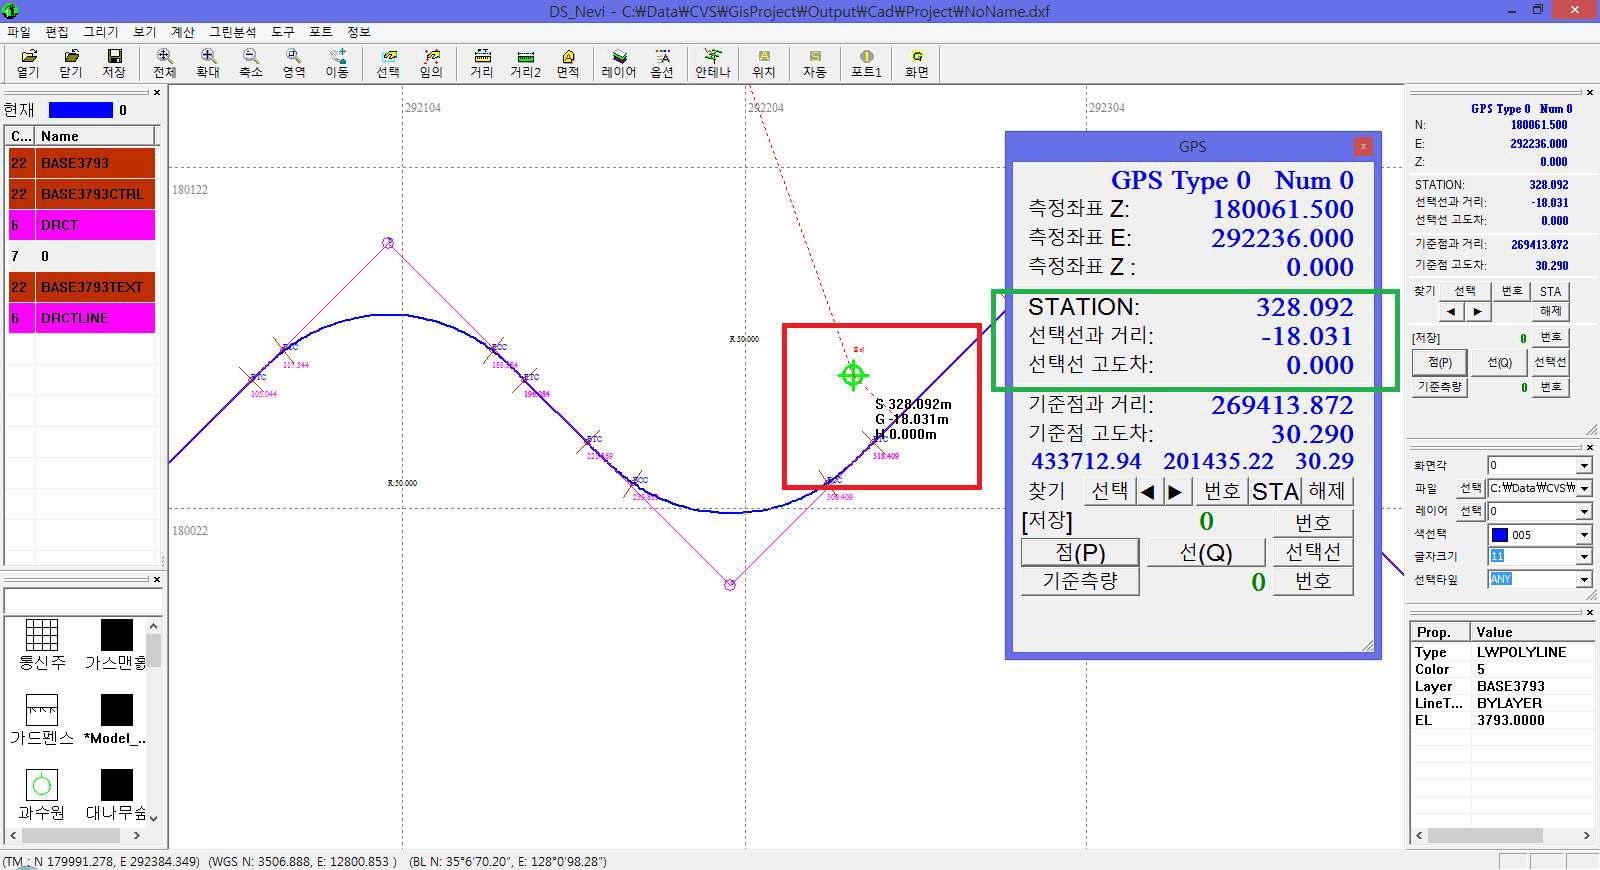Open the 편집 menu
1600x870 pixels.
coord(57,32)
